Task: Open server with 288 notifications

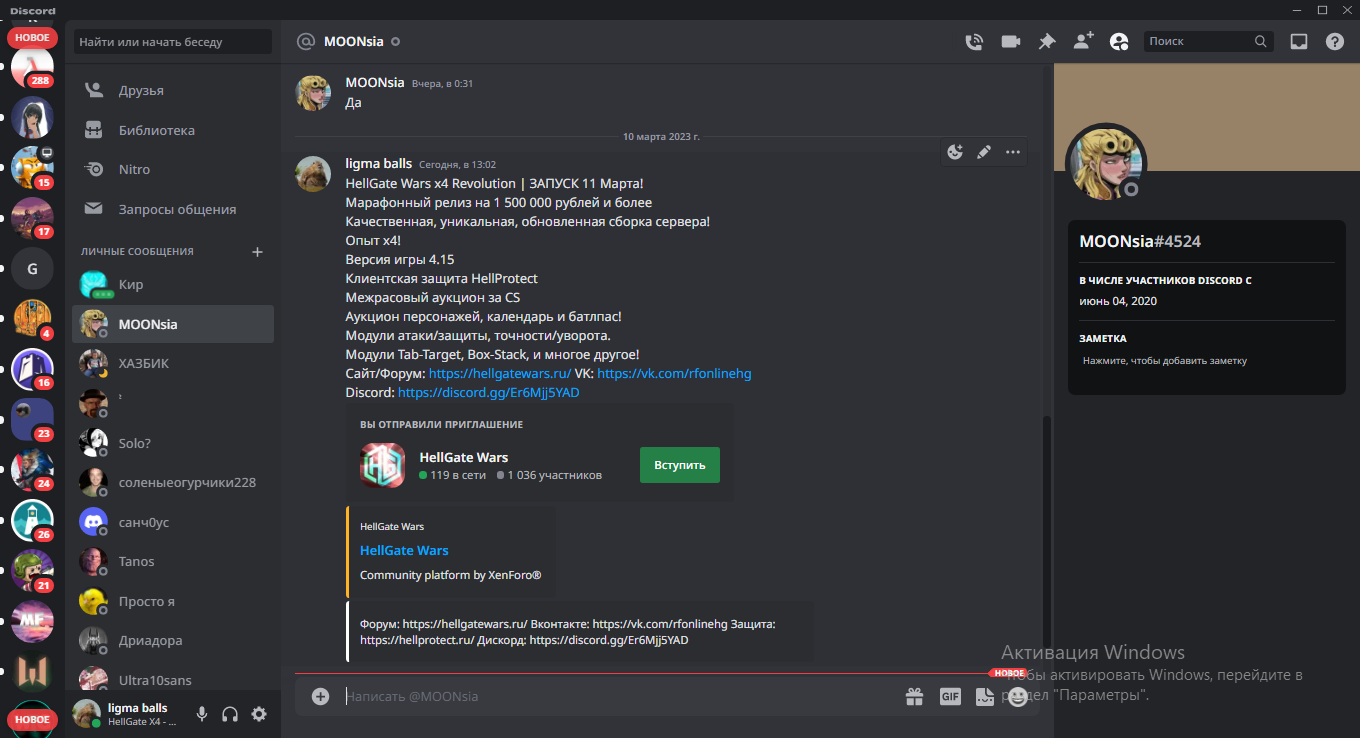Action: [32, 68]
